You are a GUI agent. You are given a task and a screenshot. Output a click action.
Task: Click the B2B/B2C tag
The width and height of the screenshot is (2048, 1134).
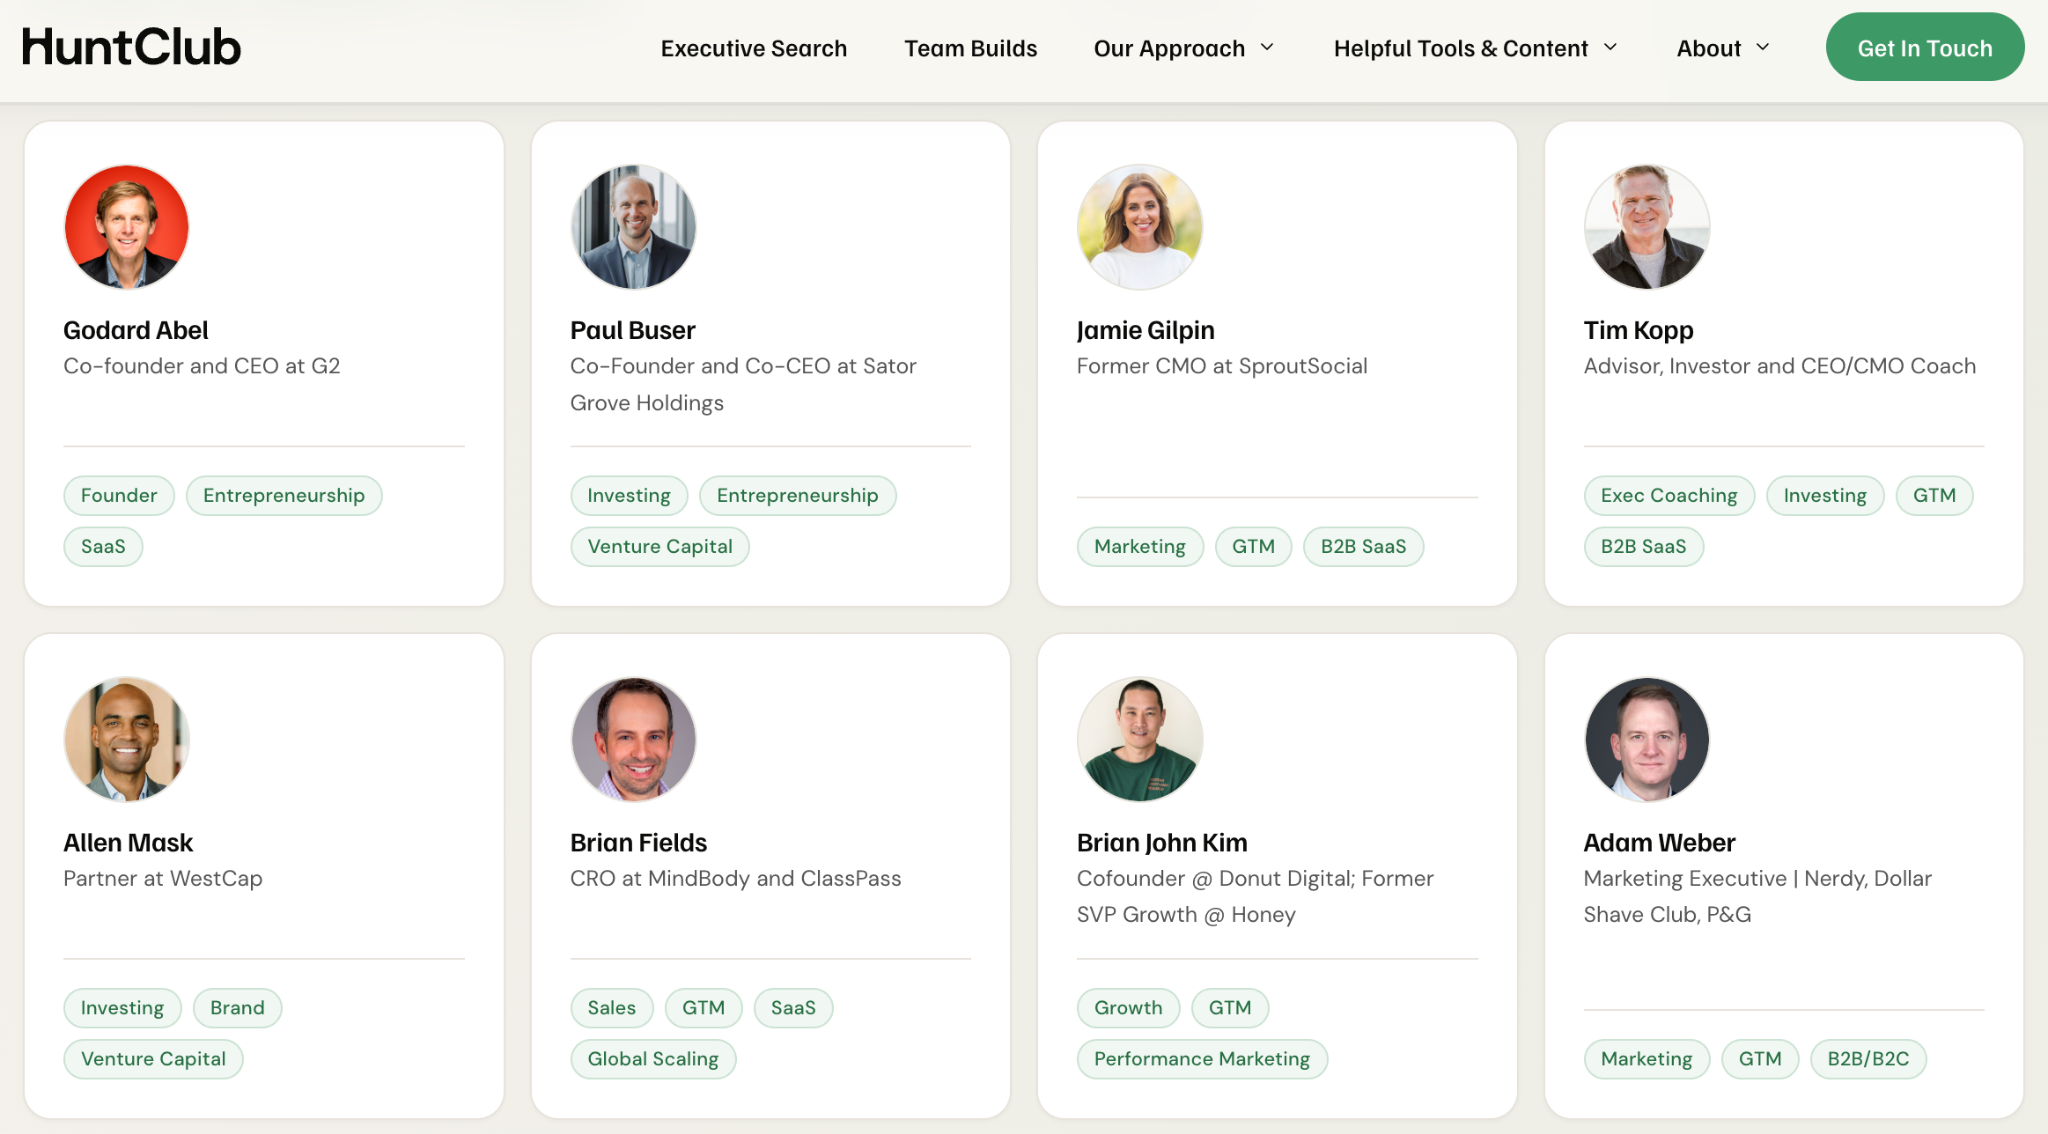click(x=1868, y=1058)
